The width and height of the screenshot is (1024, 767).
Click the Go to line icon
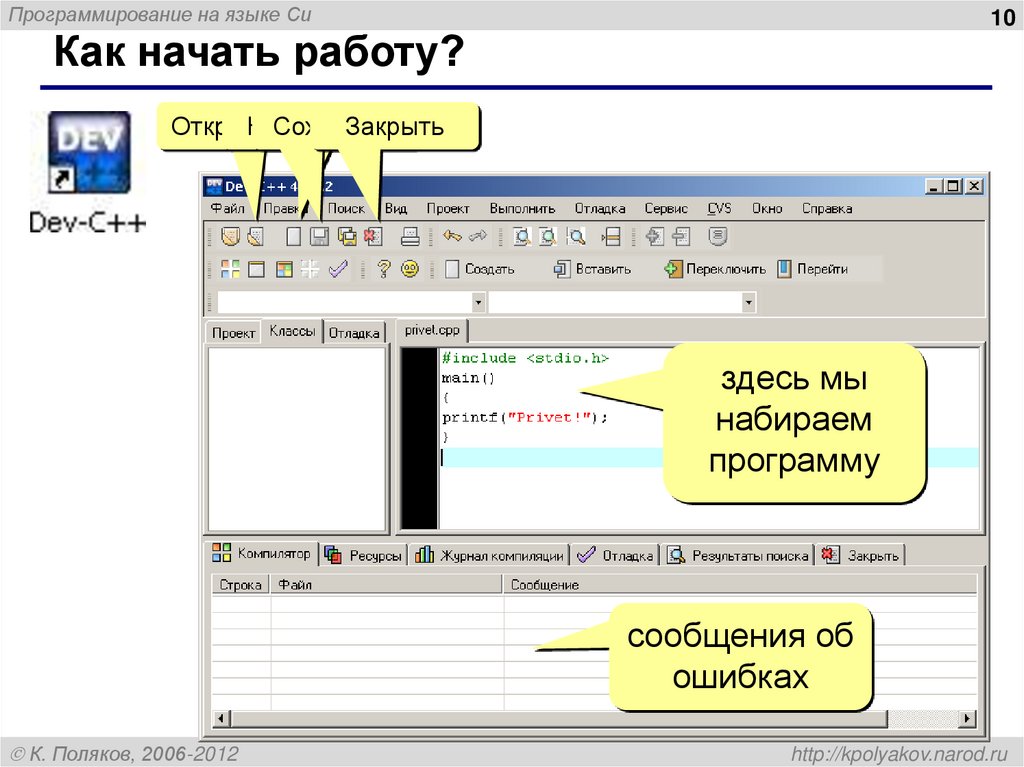[611, 236]
